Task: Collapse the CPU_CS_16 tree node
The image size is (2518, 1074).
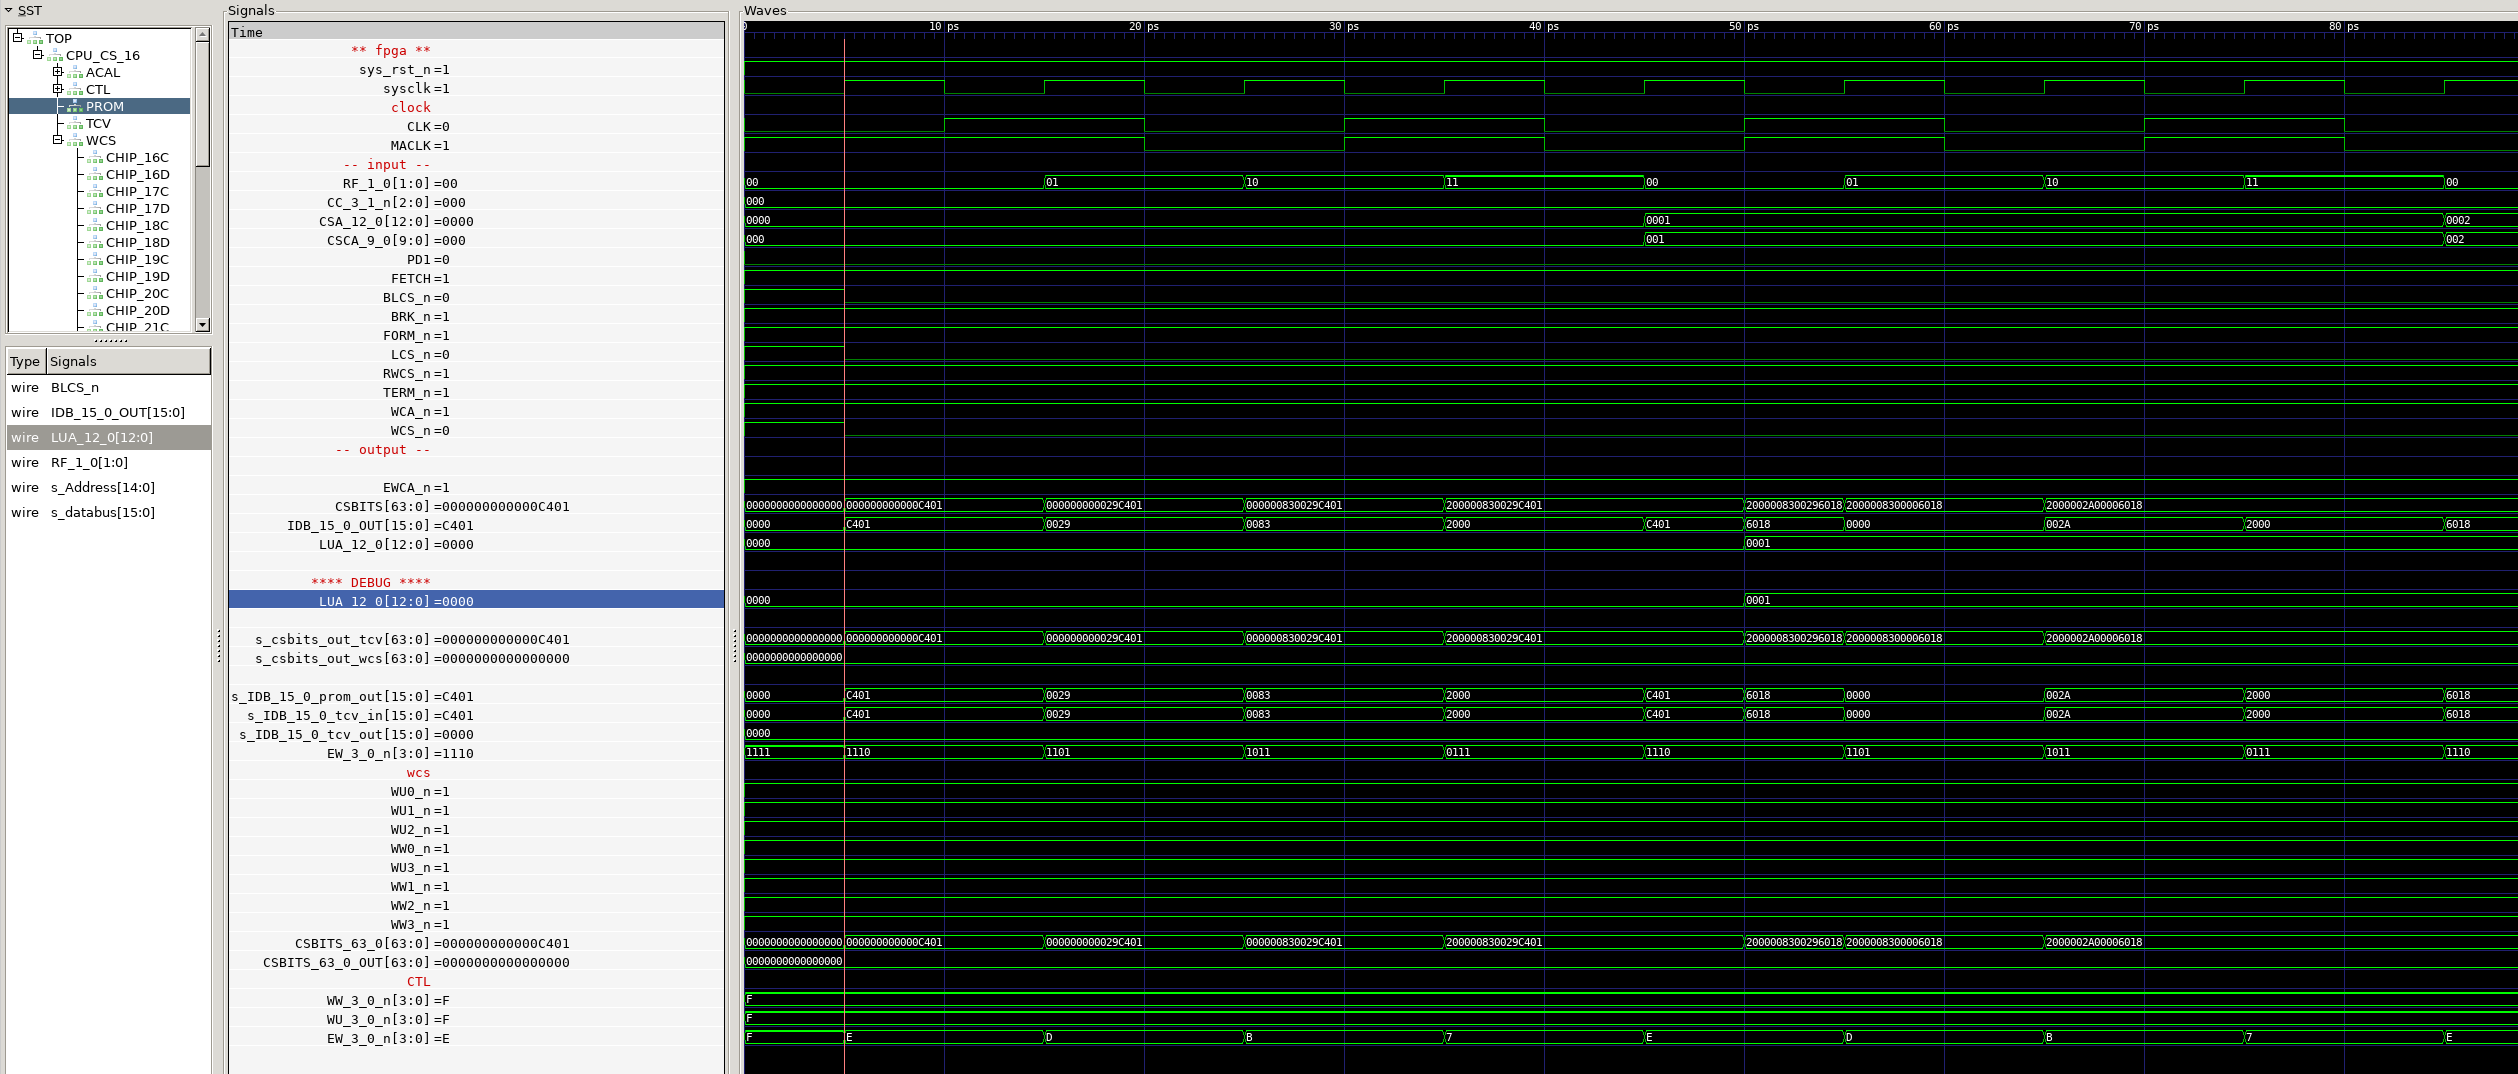Action: click(x=38, y=54)
